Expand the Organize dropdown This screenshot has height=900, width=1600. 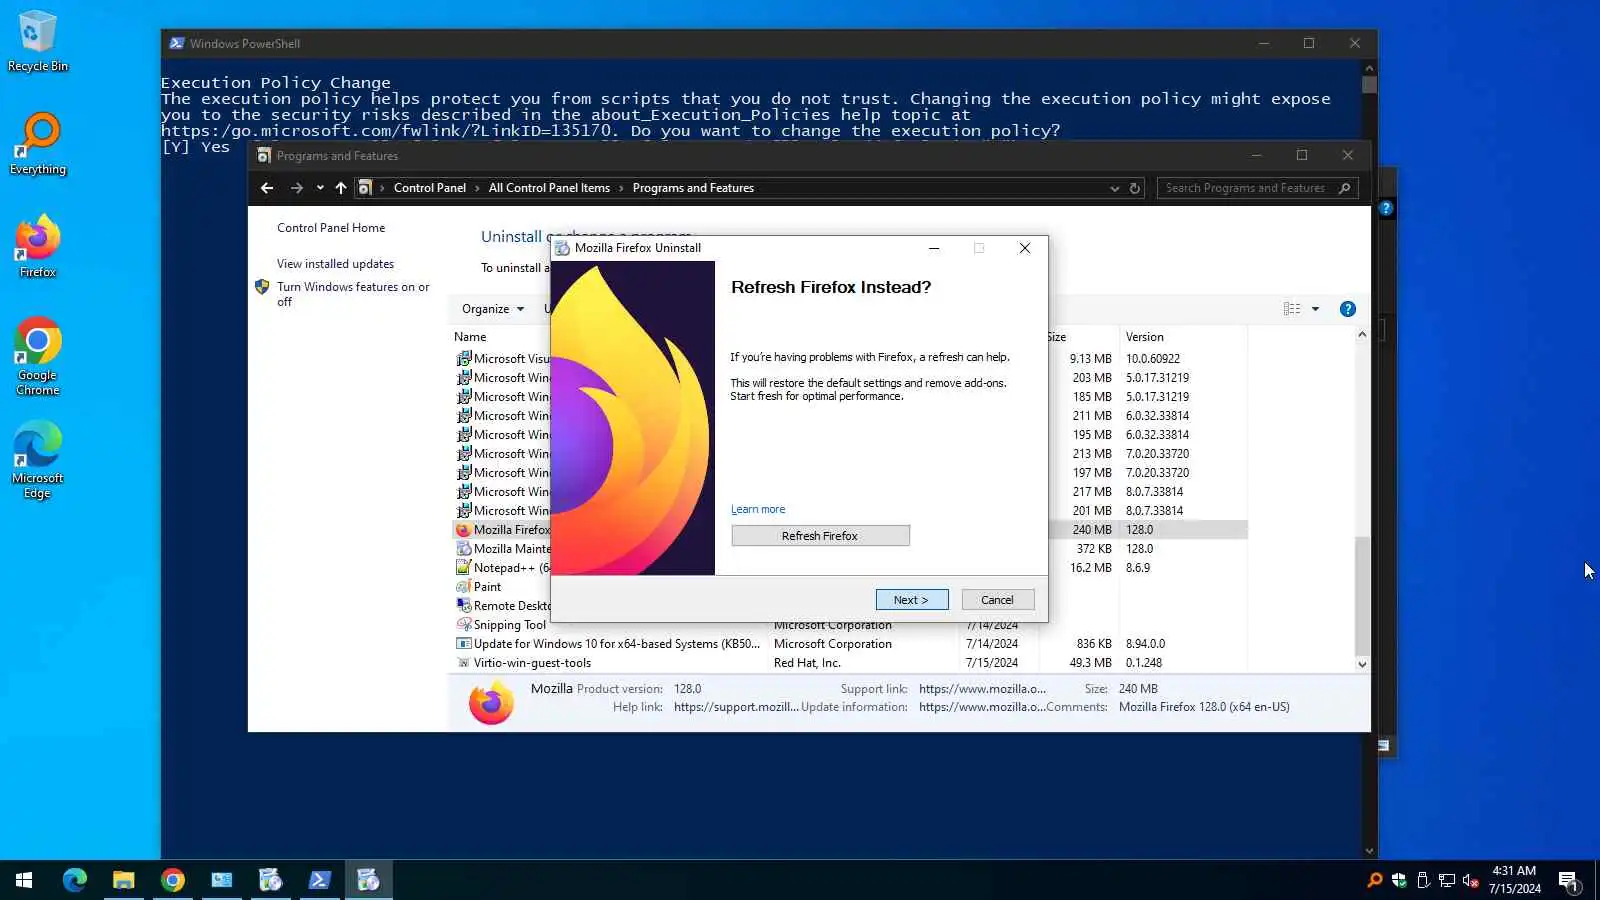(x=493, y=309)
